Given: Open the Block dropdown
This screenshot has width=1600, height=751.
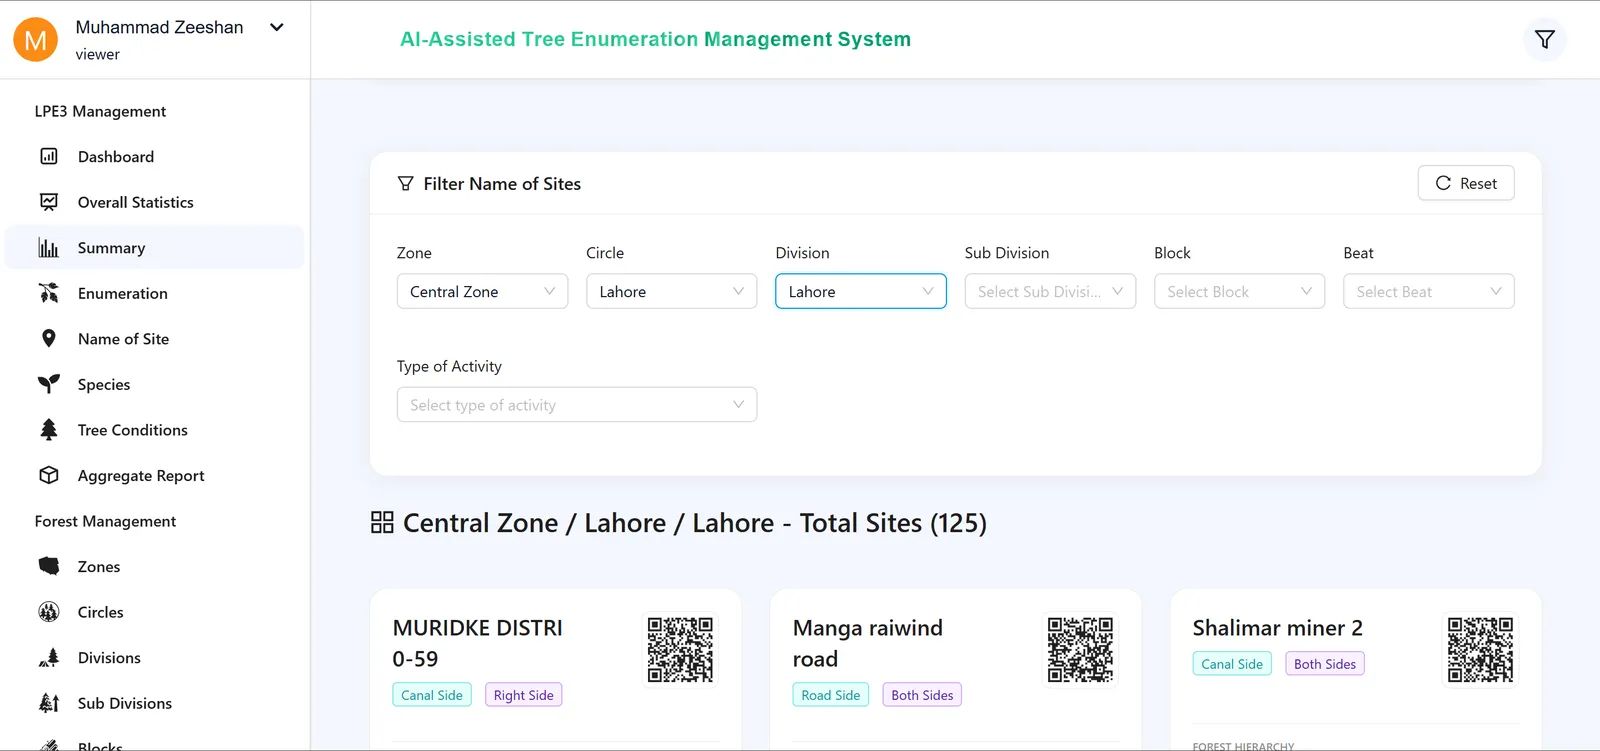Looking at the screenshot, I should coord(1240,292).
